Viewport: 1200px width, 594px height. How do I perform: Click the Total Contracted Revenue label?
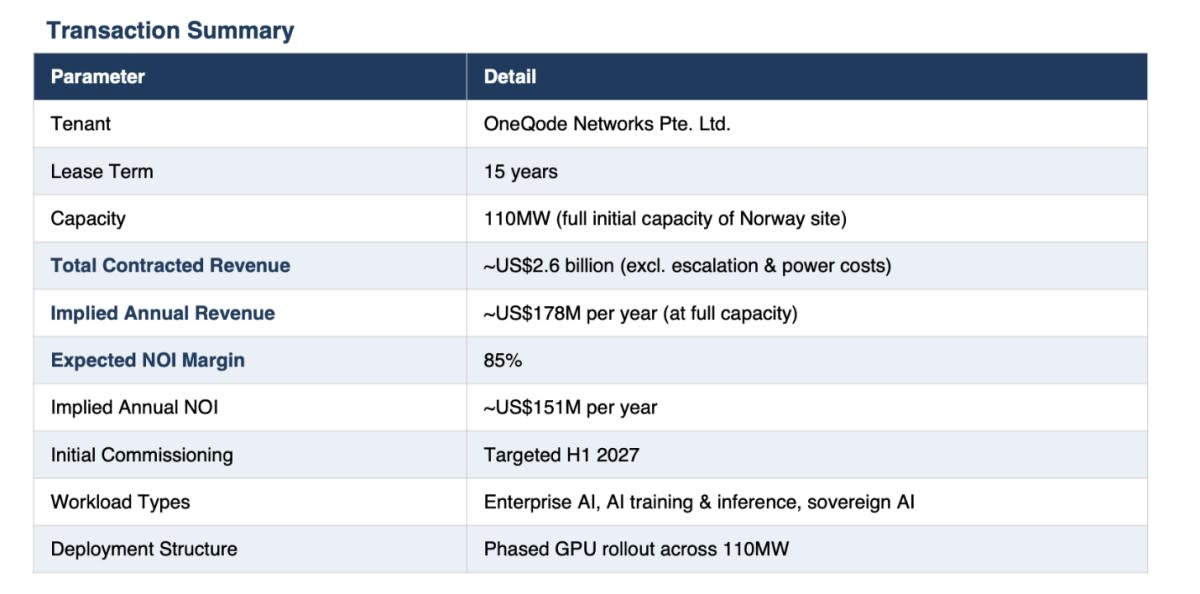170,265
